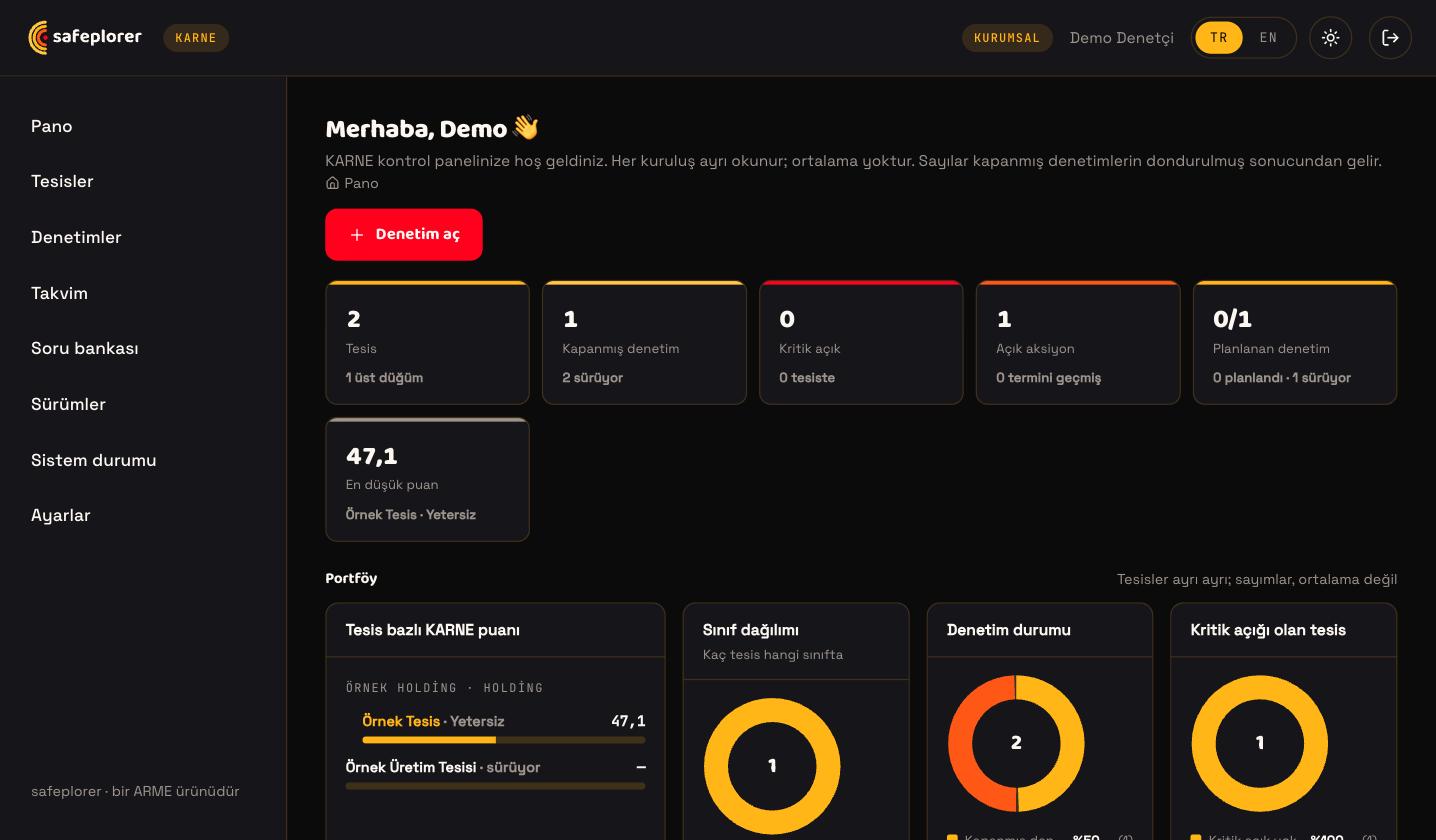Click the plus icon on Denetim aç

(357, 235)
